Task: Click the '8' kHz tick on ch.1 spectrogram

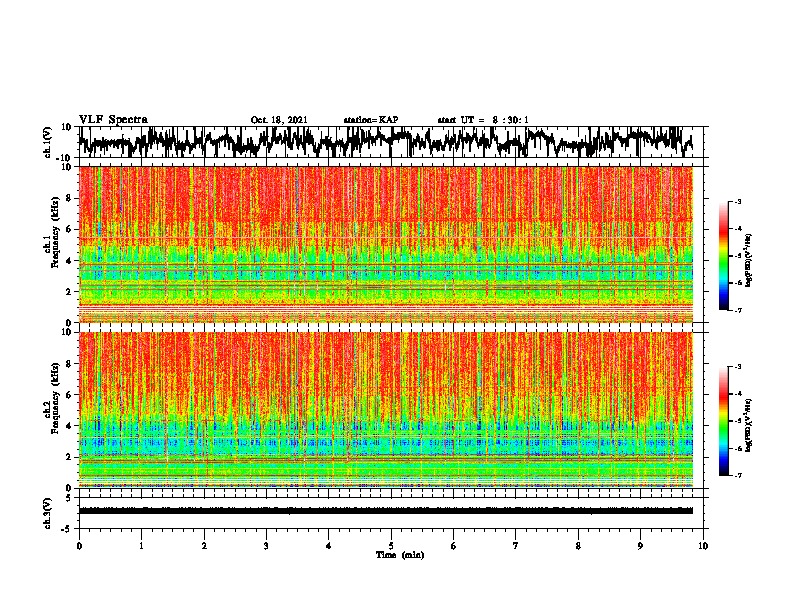Action: tap(69, 198)
